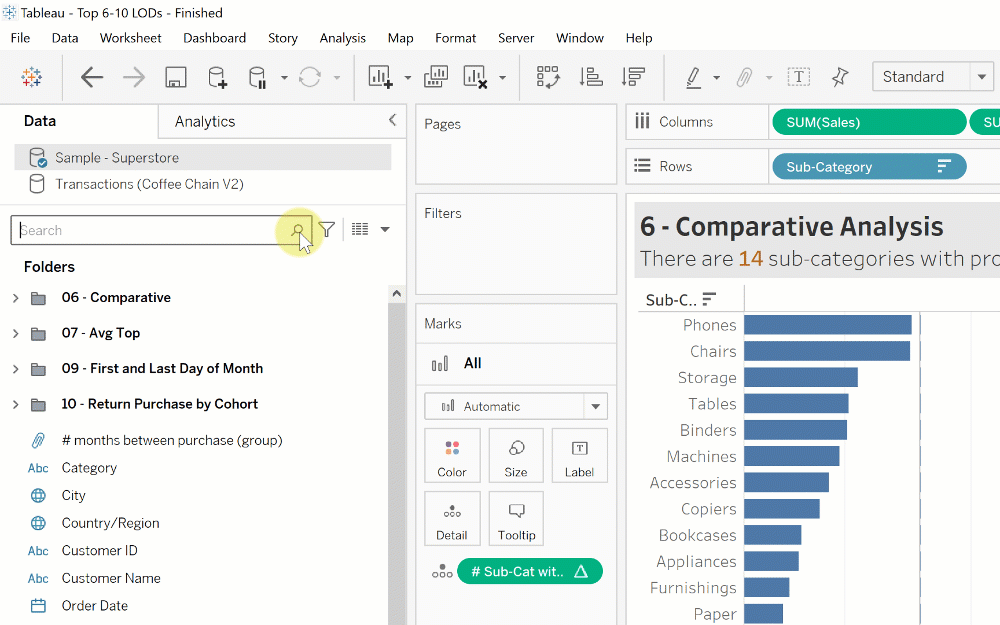Open the Pause Auto Updates dropdown arrow
The image size is (1000, 625).
(x=284, y=78)
